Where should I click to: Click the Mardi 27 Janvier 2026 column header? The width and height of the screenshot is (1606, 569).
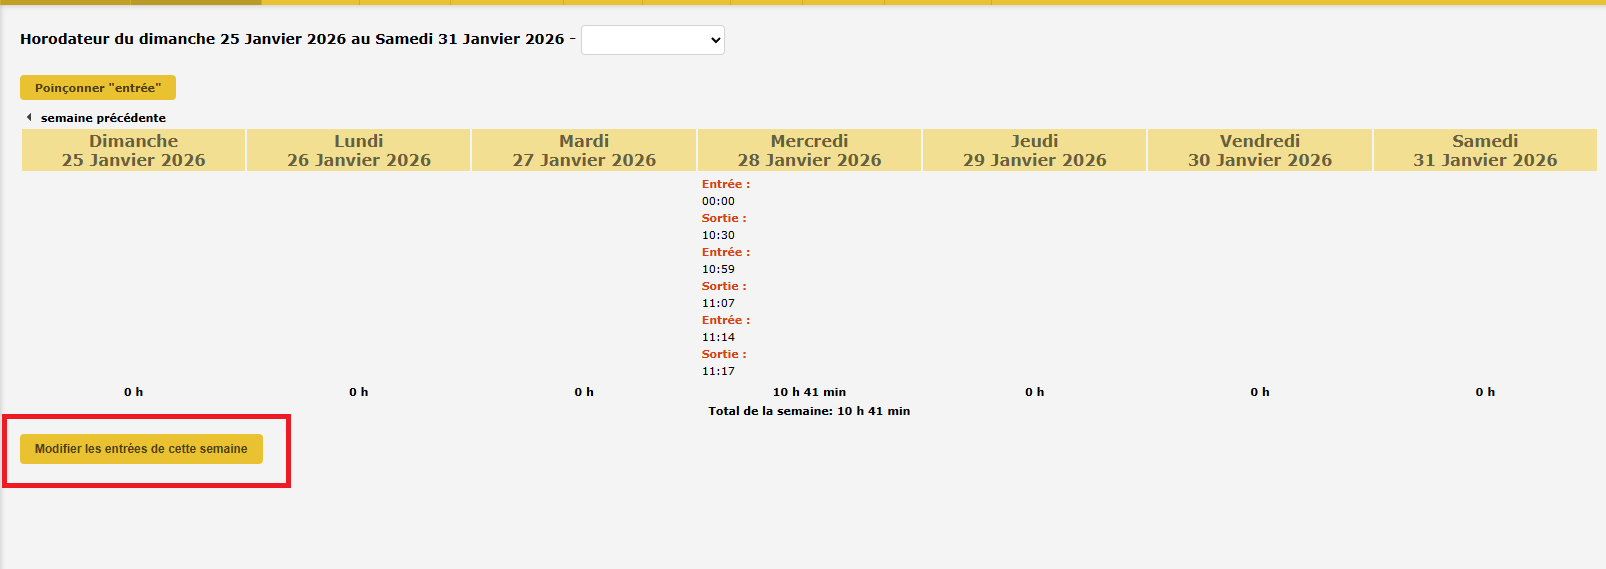pyautogui.click(x=584, y=150)
